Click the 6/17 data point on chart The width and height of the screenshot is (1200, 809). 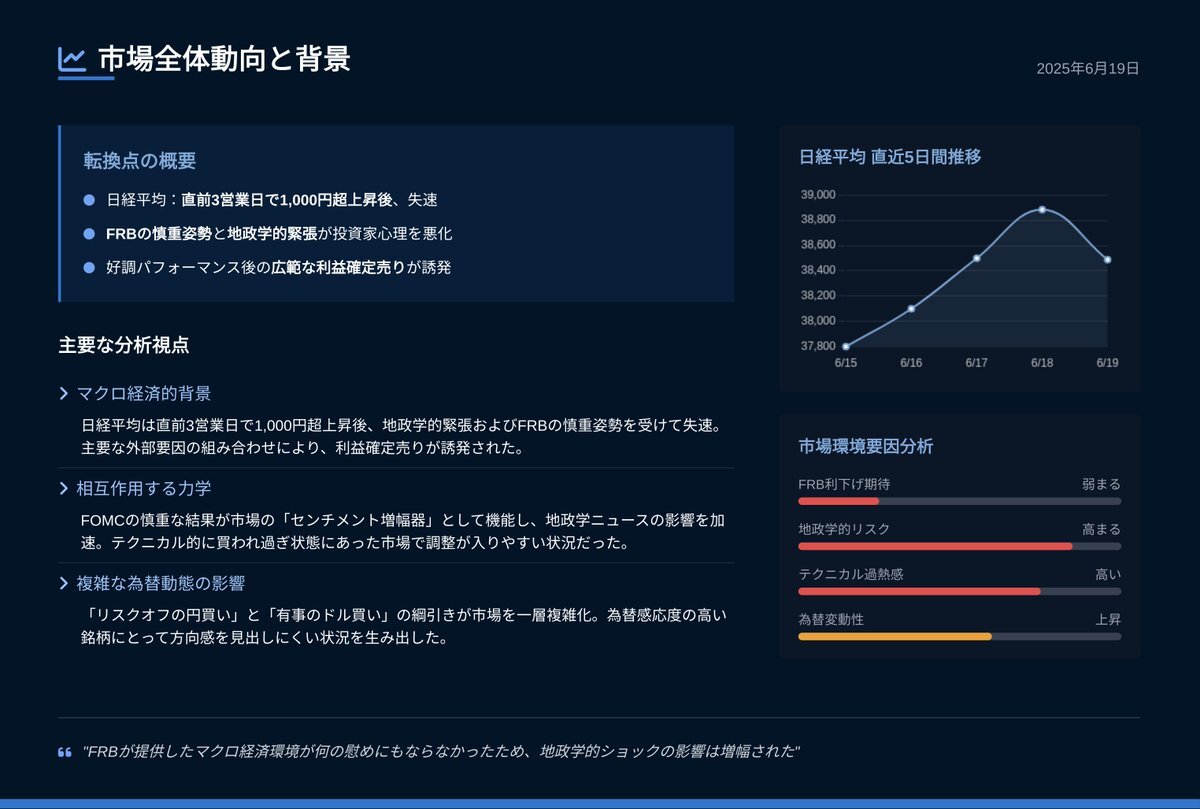point(976,258)
